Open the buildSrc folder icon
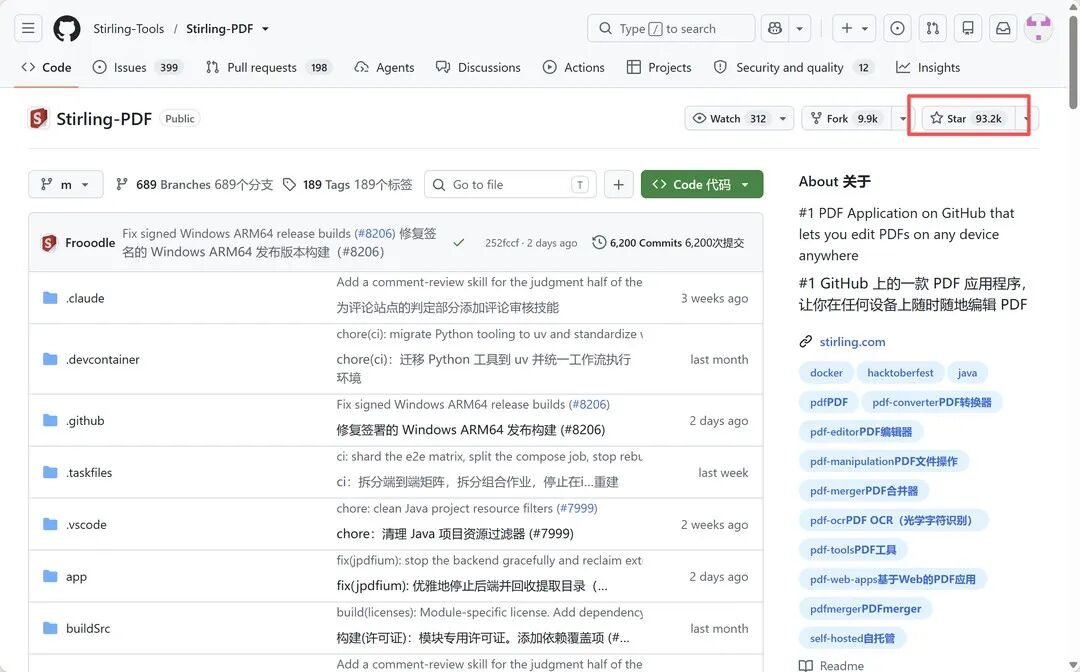 pos(50,628)
